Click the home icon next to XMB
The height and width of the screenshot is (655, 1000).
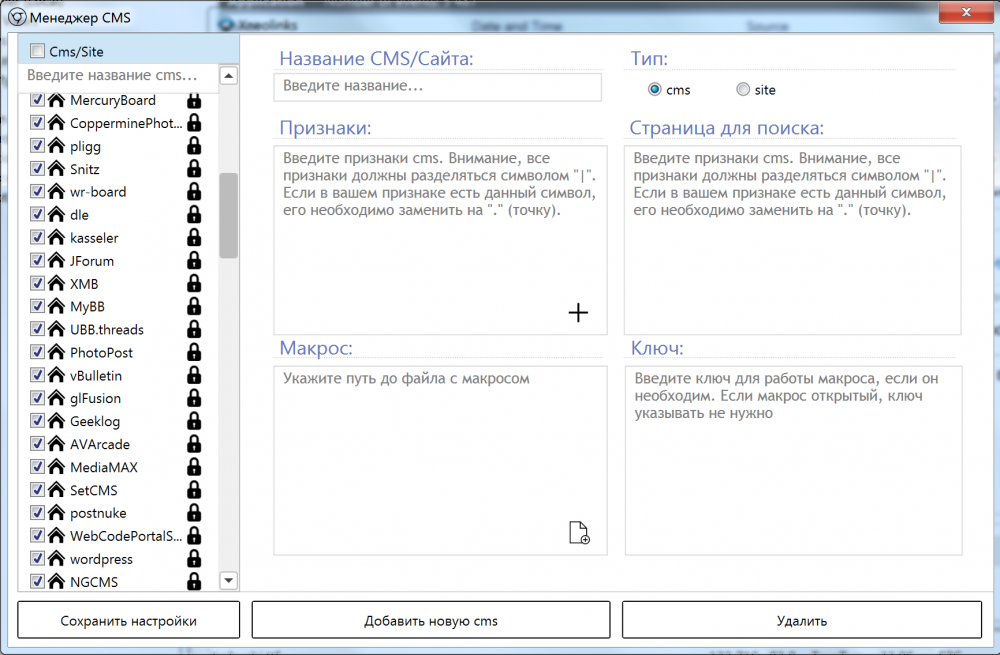pos(56,283)
